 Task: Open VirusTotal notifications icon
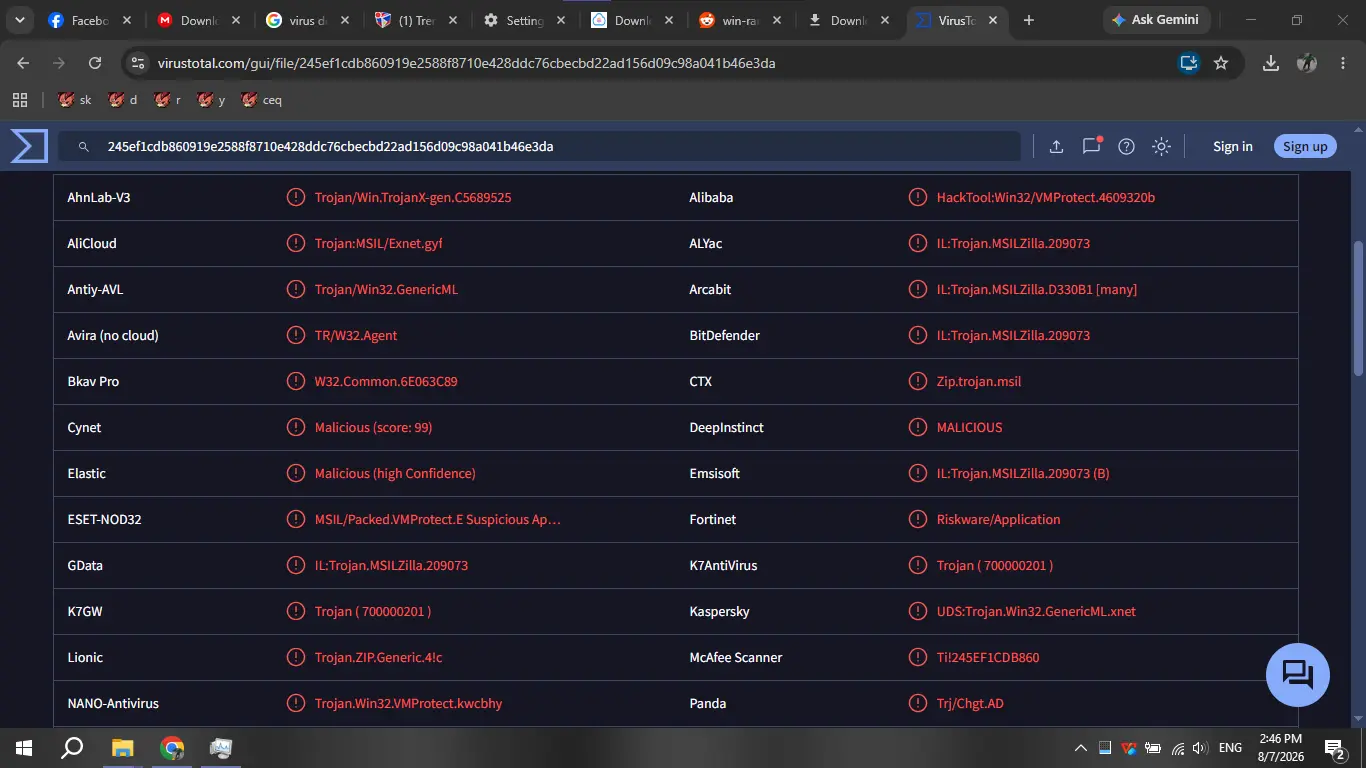(1091, 146)
